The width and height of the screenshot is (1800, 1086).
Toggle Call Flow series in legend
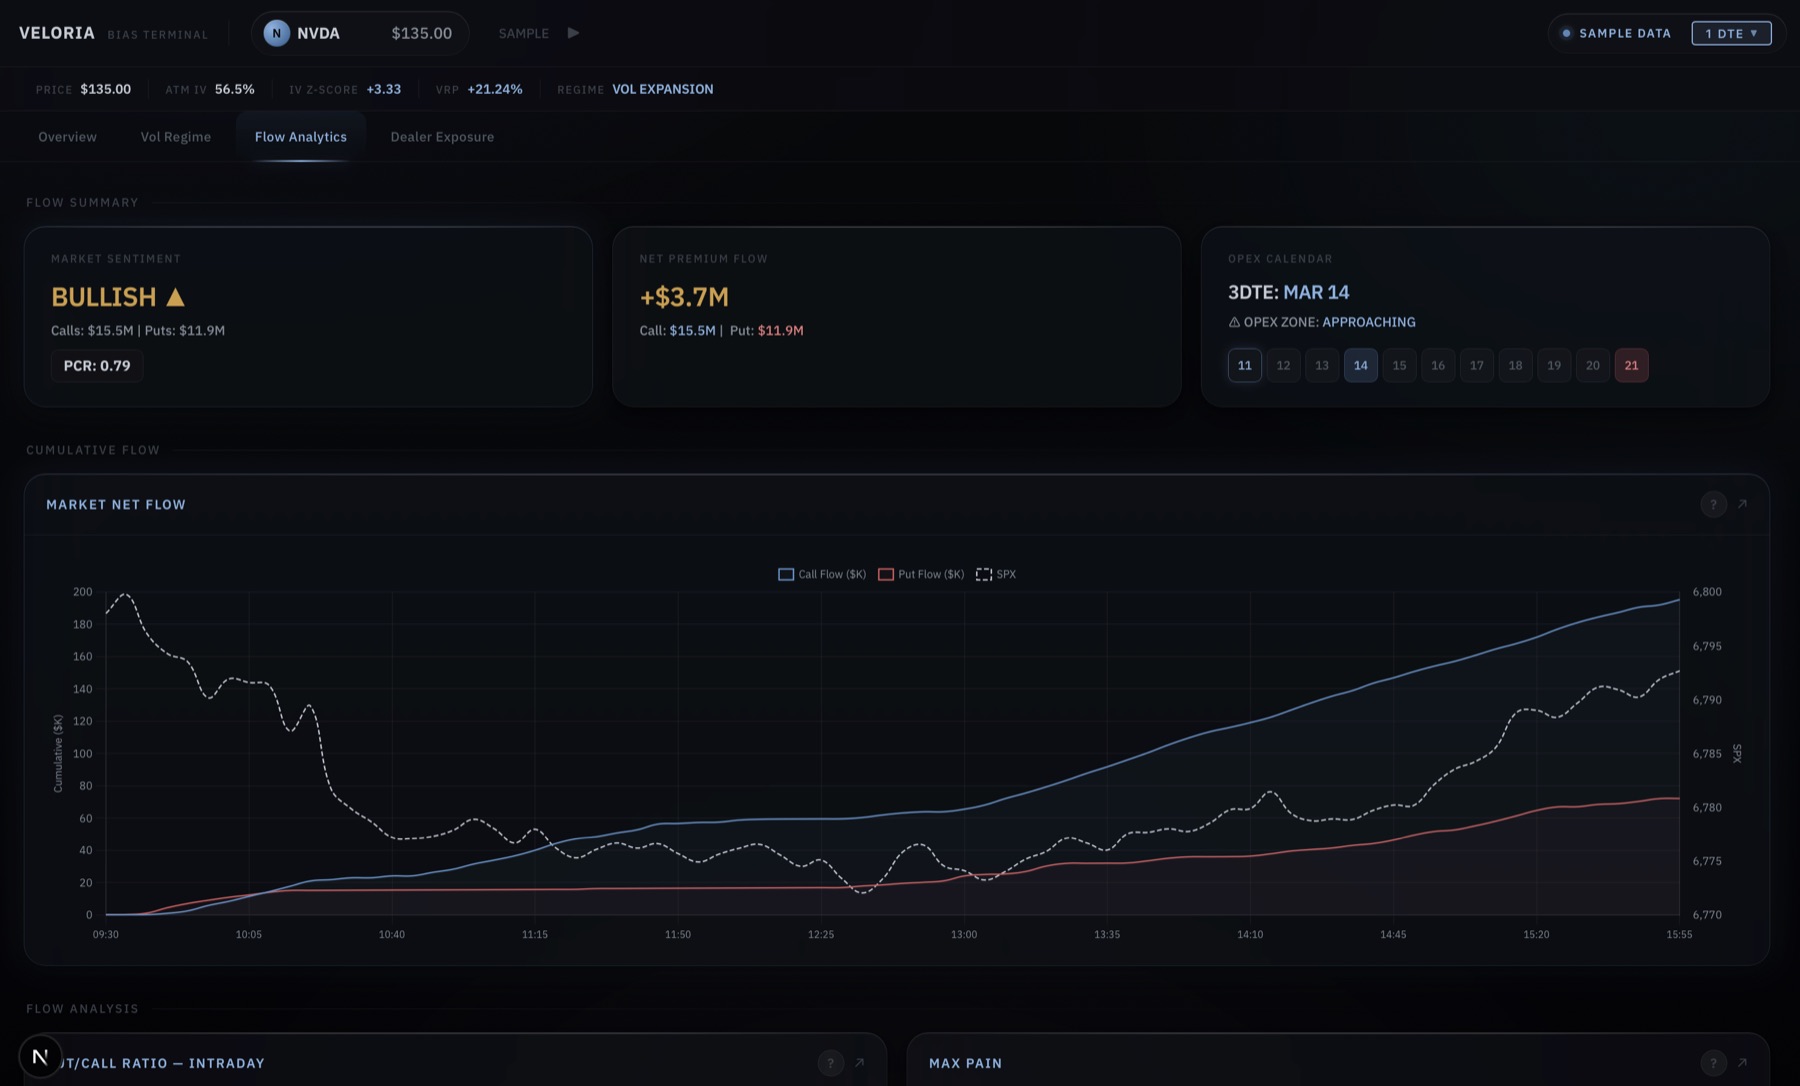tap(822, 574)
